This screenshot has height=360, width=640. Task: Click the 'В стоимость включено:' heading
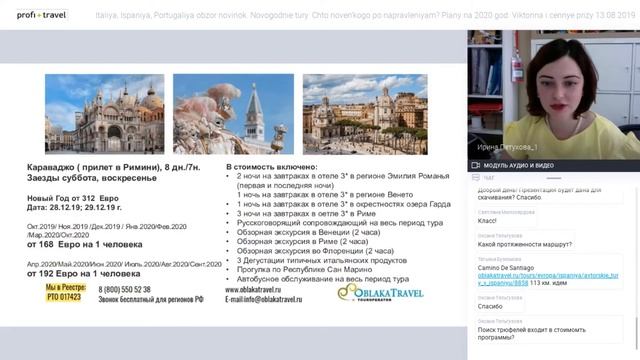(271, 167)
